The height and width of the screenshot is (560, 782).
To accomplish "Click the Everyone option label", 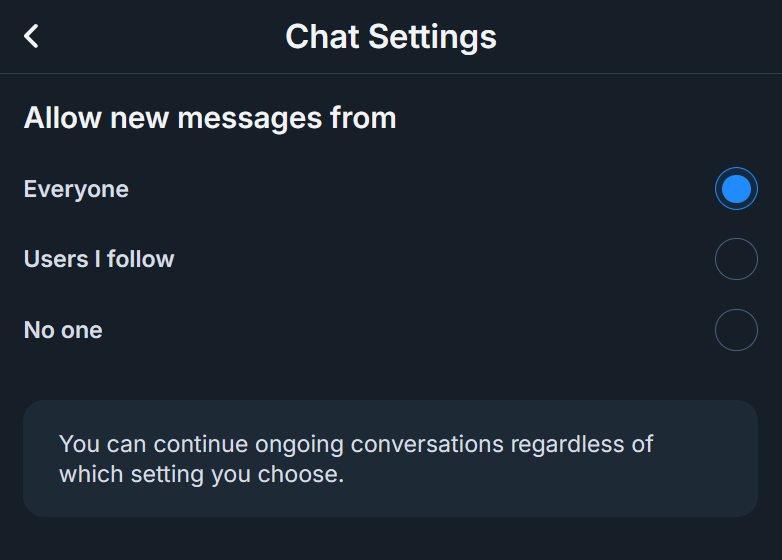I will (x=76, y=189).
